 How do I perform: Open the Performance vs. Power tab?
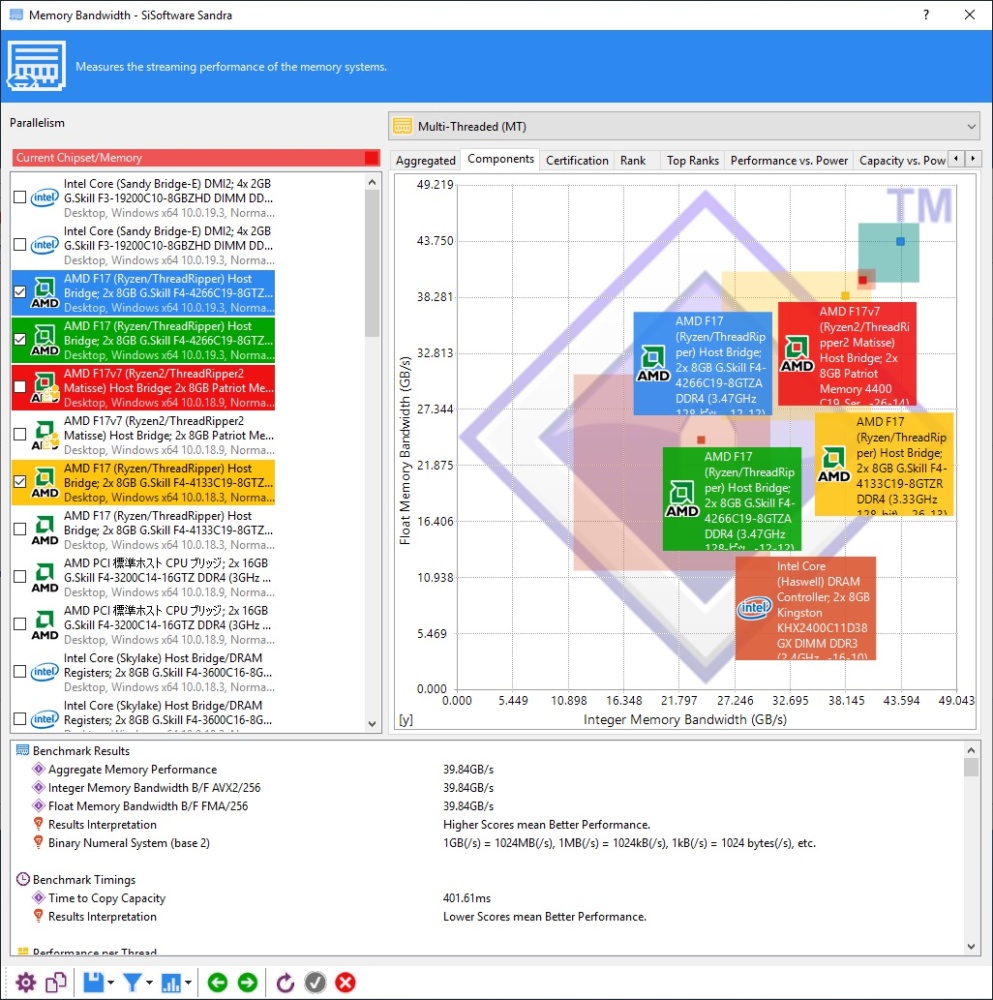tap(789, 161)
